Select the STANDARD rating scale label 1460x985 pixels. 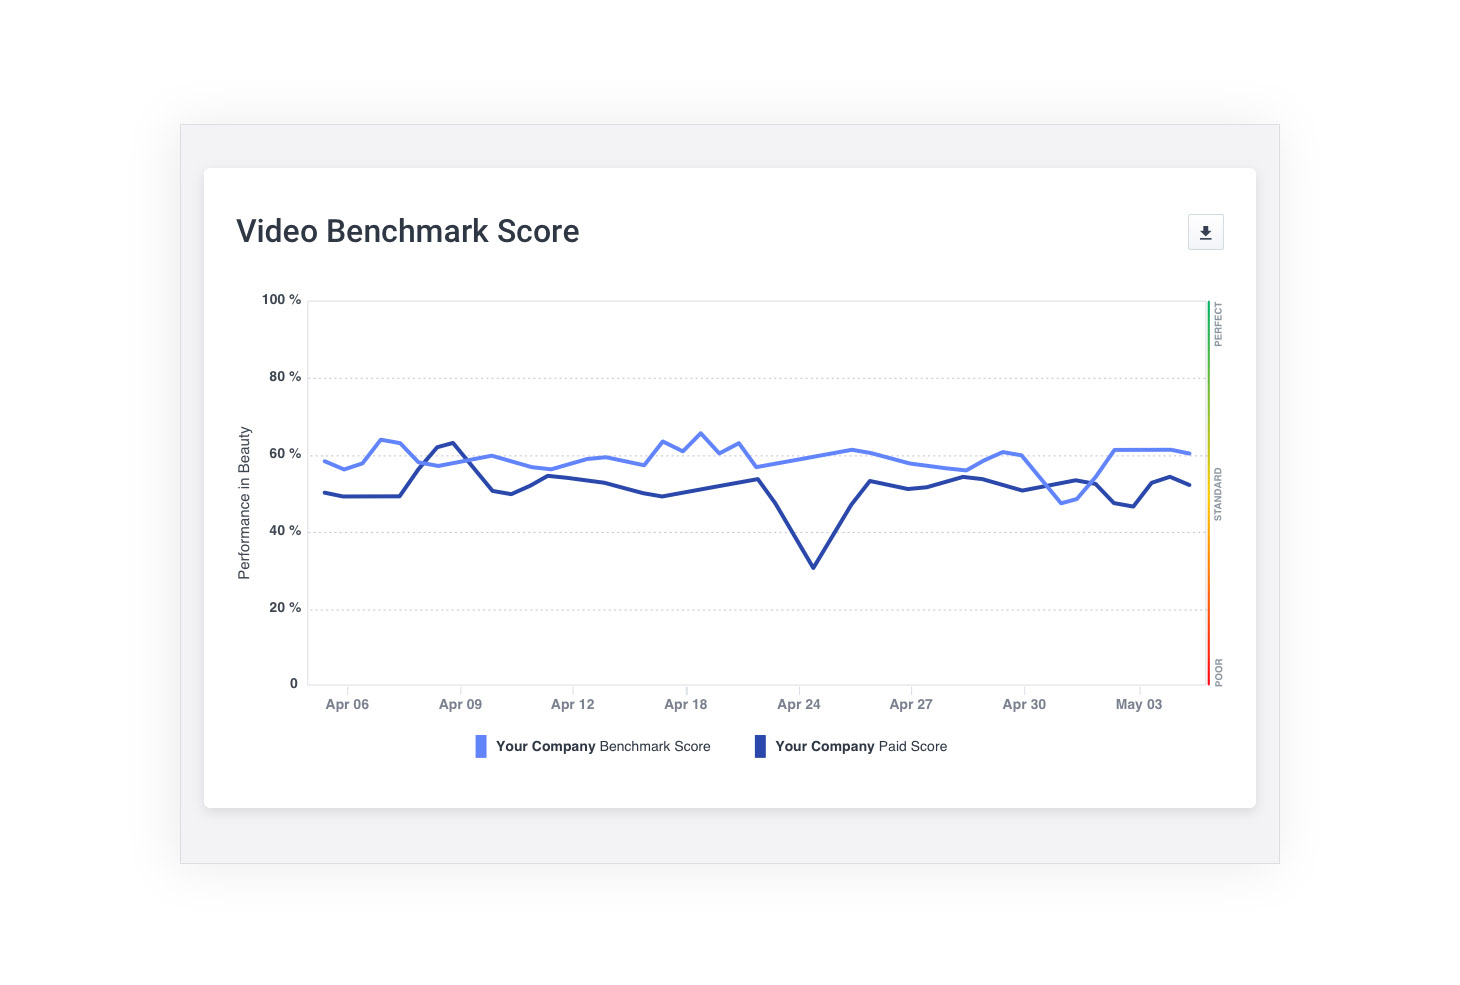[x=1218, y=494]
